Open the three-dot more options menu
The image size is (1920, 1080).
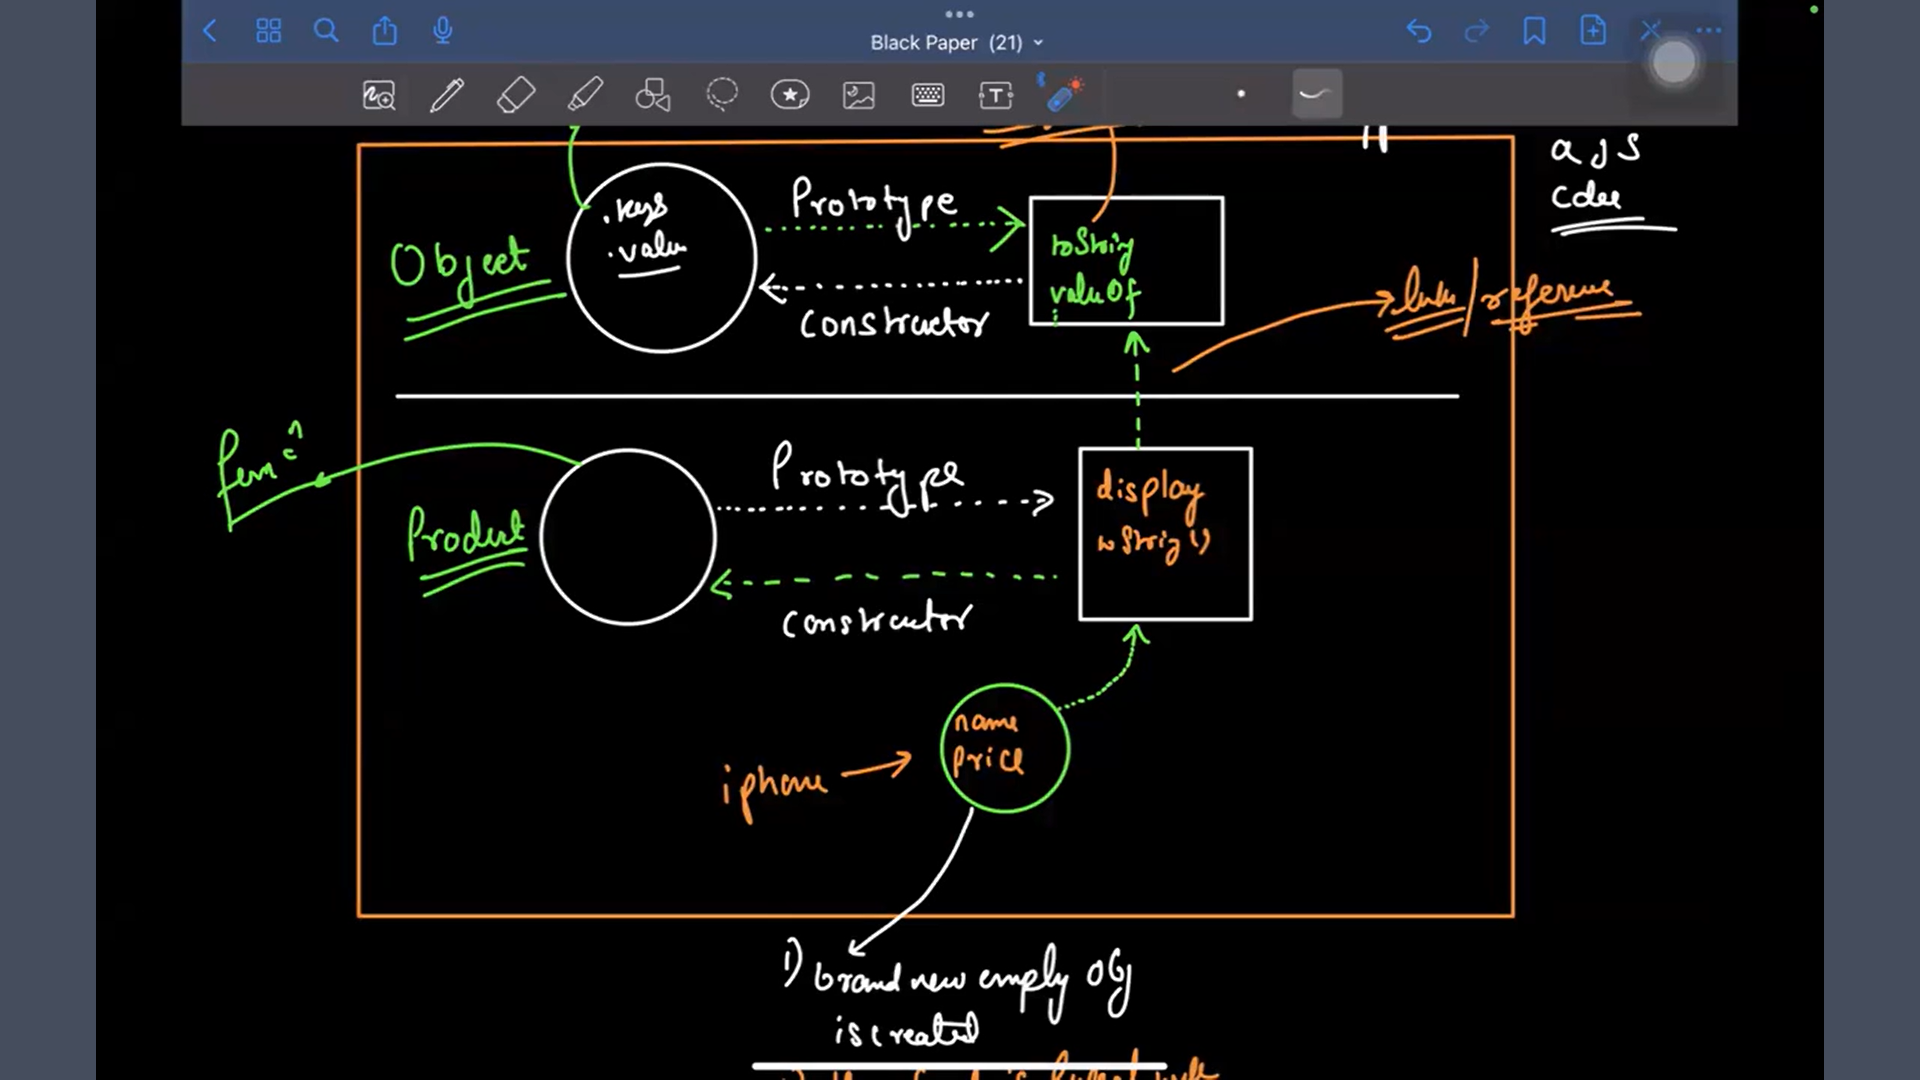(1709, 31)
